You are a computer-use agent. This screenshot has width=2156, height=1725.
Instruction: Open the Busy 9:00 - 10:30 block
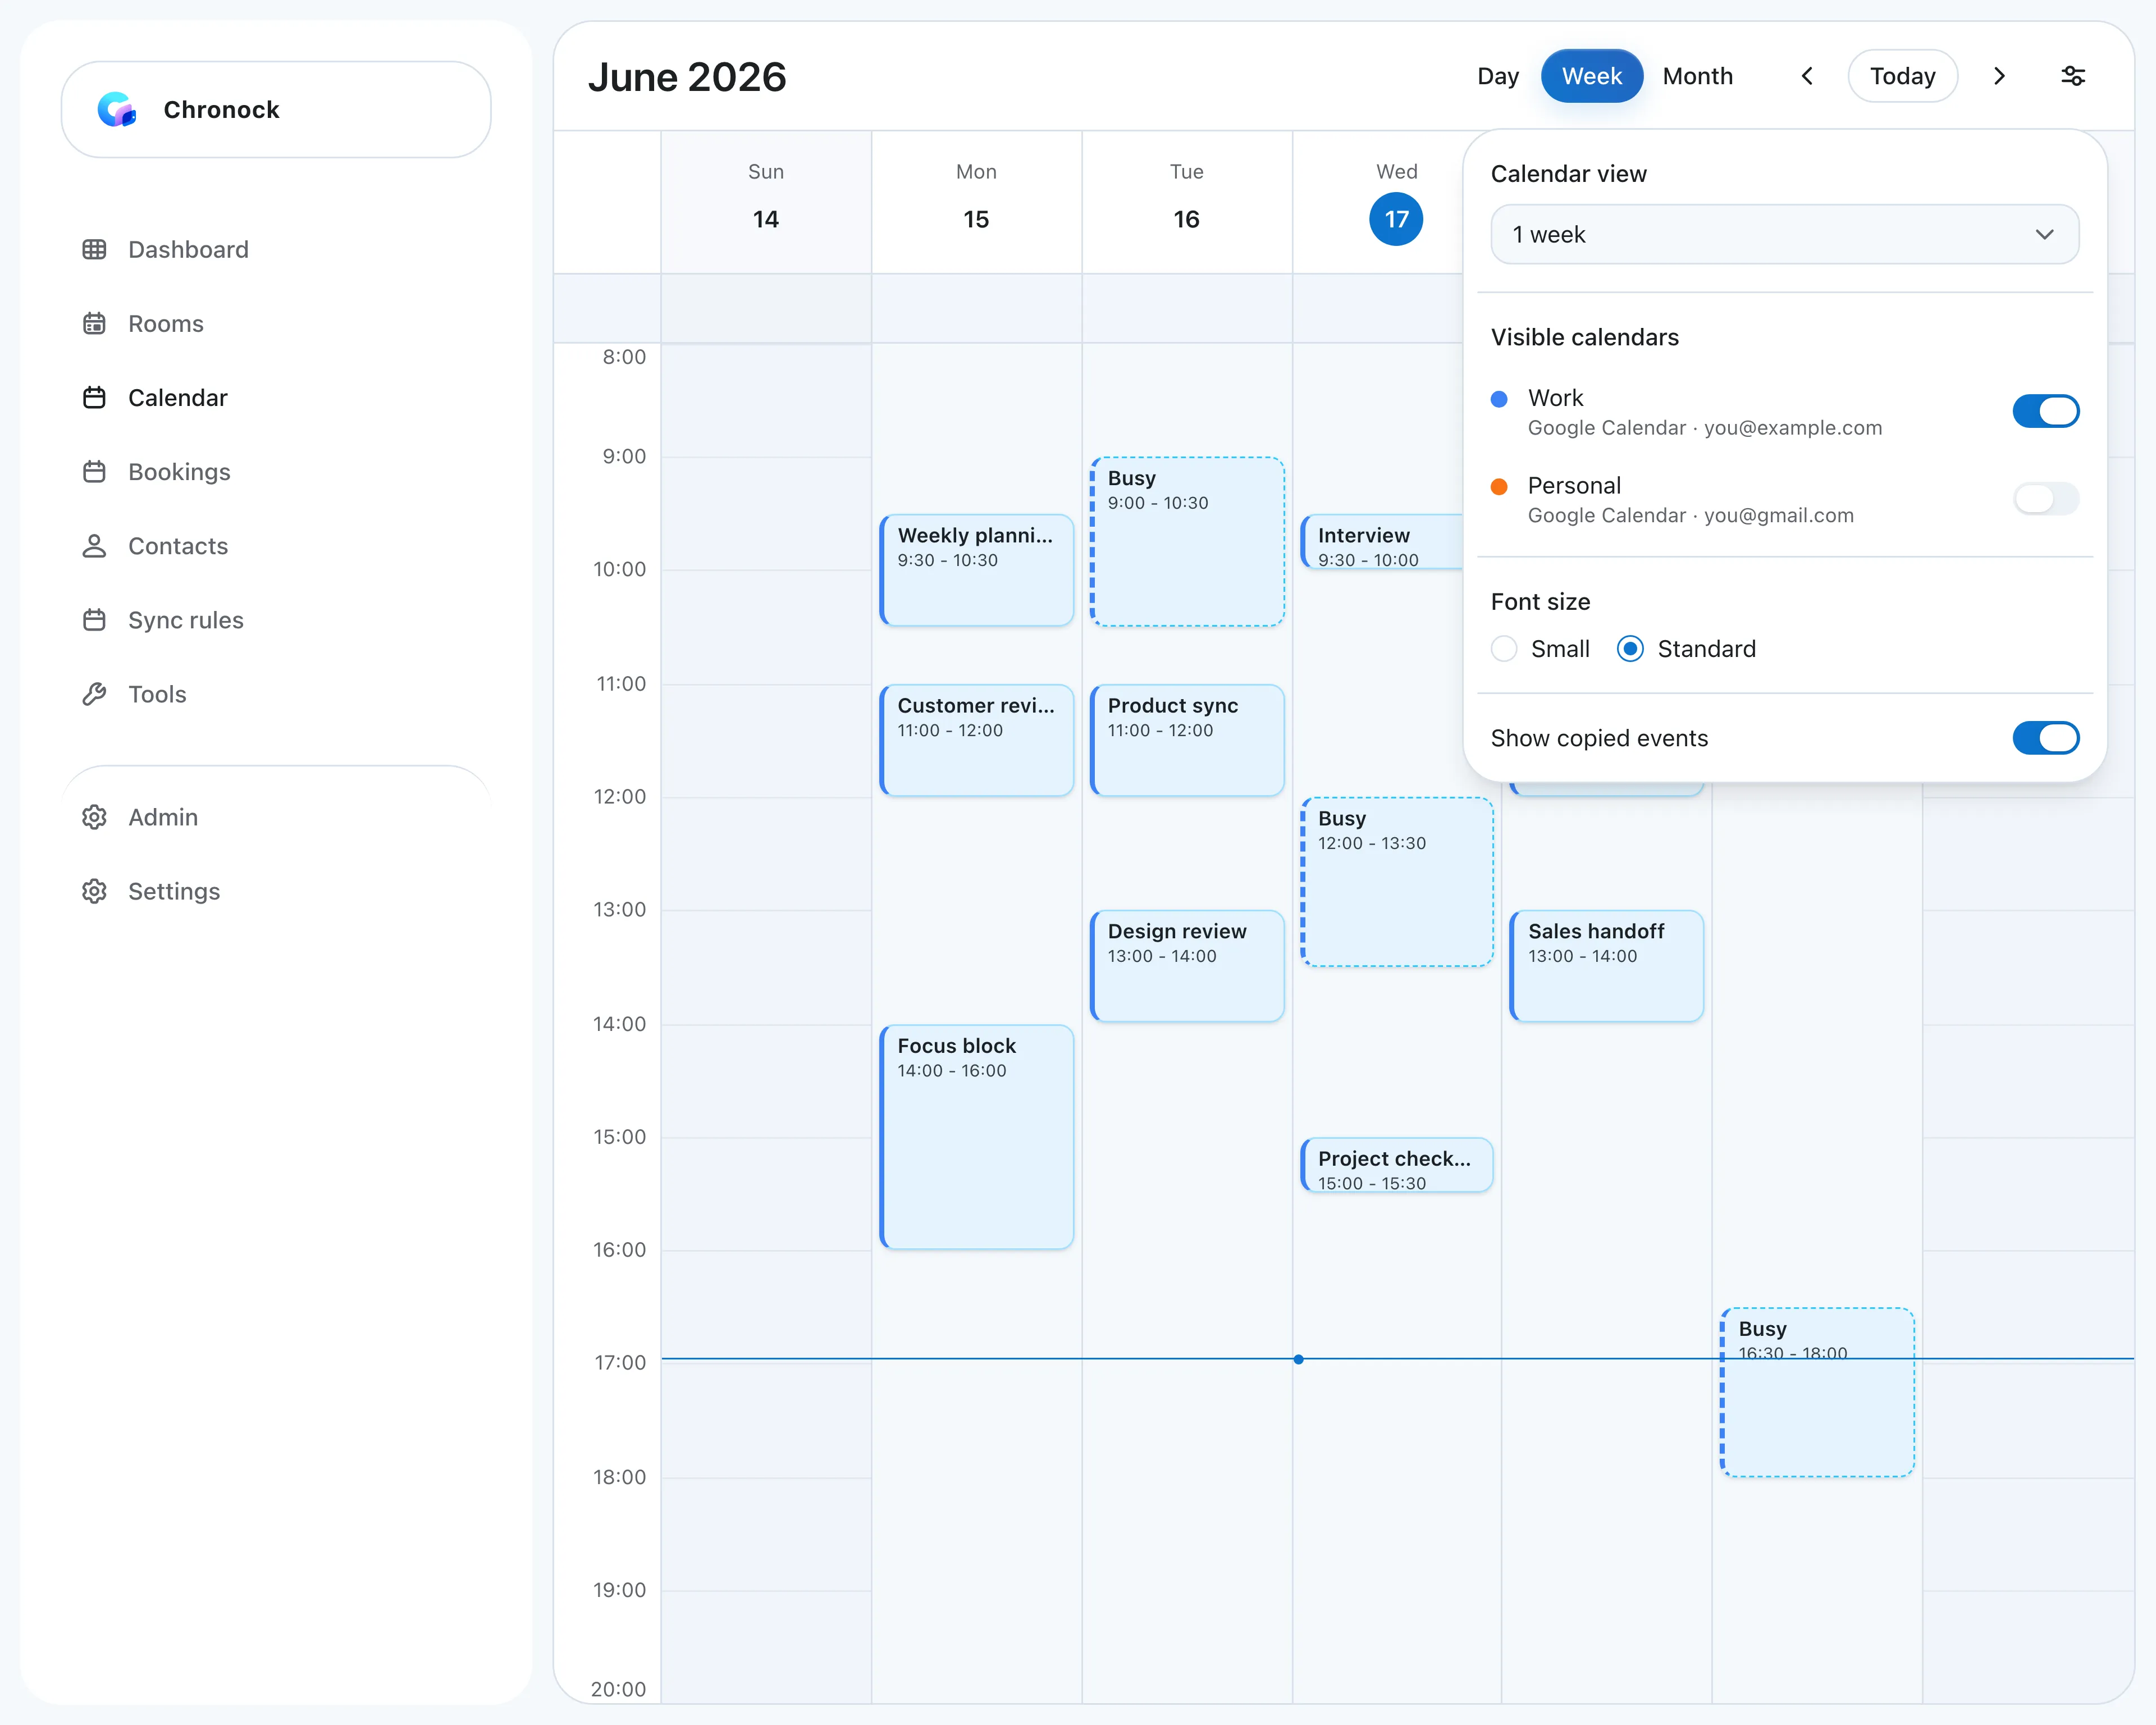(1186, 541)
